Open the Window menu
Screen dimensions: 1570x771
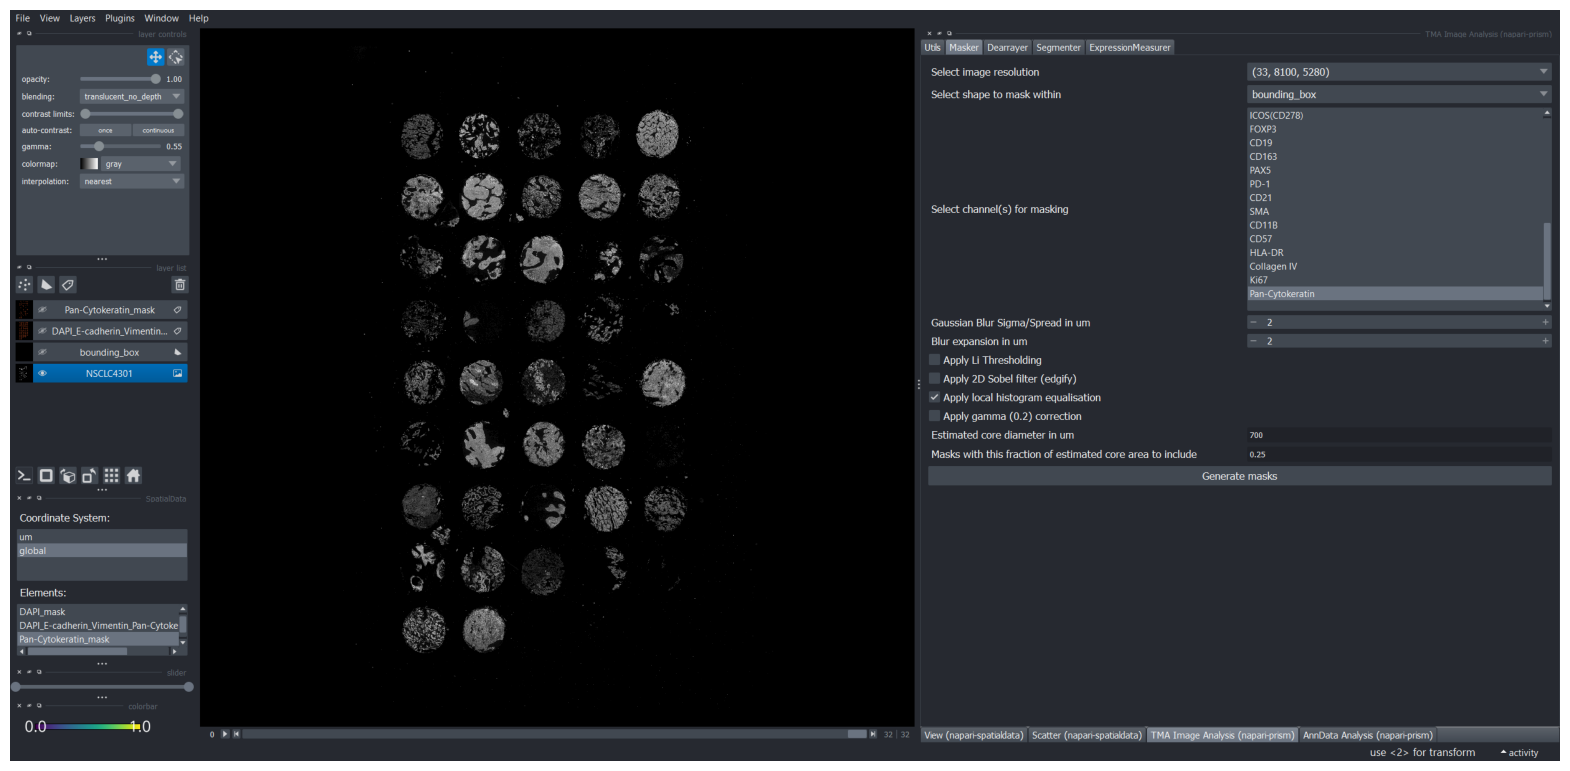[x=161, y=18]
